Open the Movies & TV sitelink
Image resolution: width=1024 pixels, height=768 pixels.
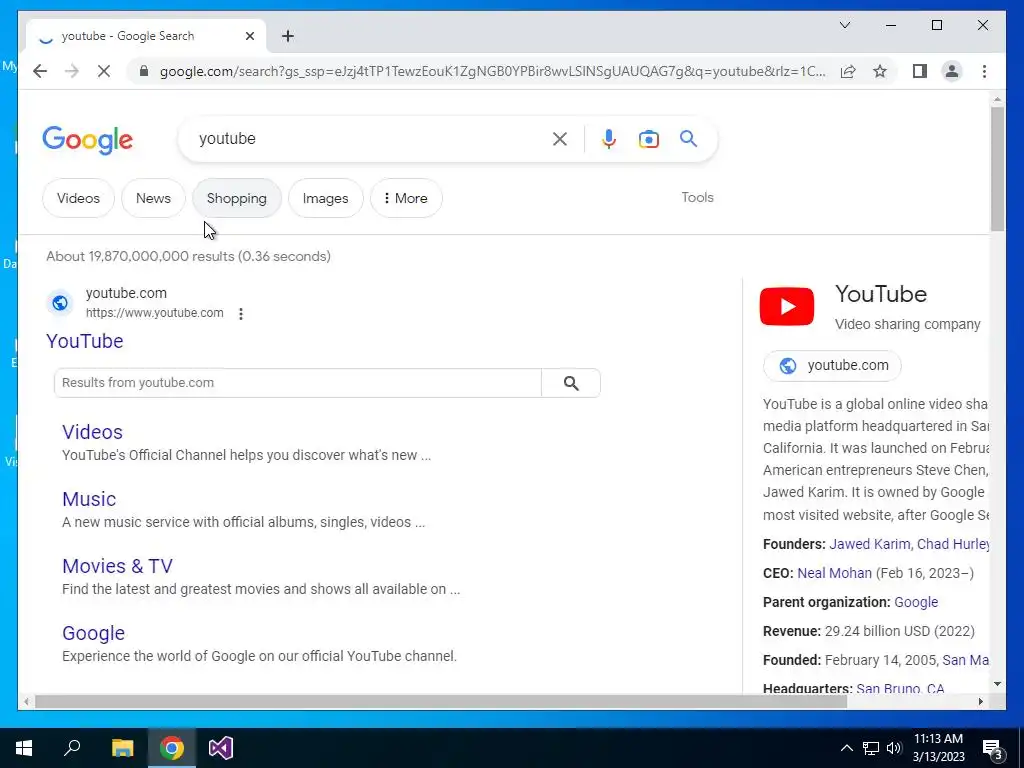118,566
